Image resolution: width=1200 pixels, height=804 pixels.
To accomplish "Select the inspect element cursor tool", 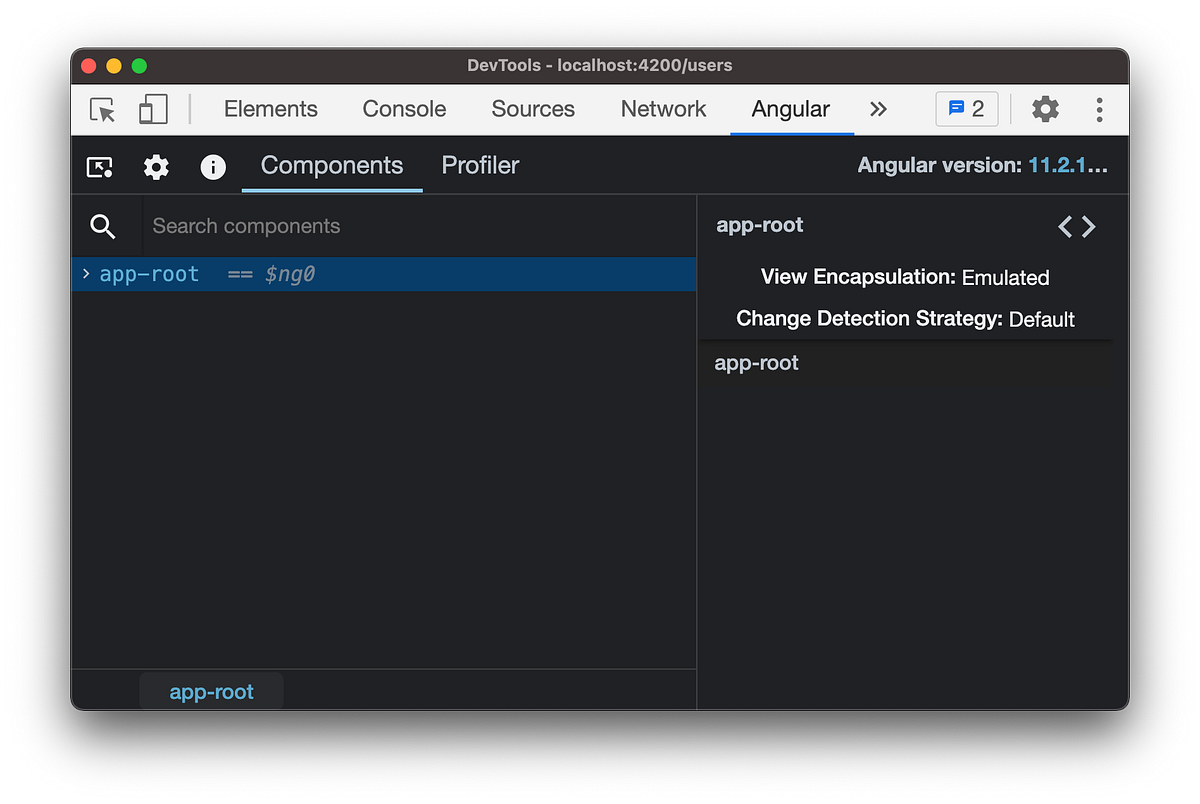I will coord(101,111).
